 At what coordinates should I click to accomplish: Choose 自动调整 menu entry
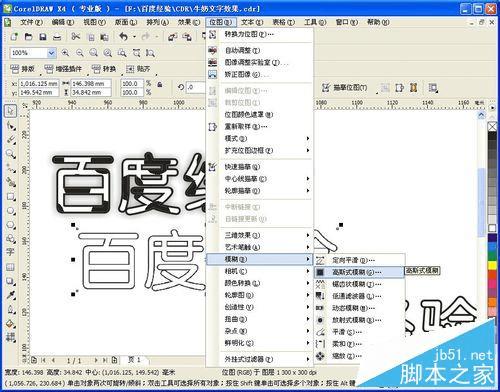click(x=260, y=50)
